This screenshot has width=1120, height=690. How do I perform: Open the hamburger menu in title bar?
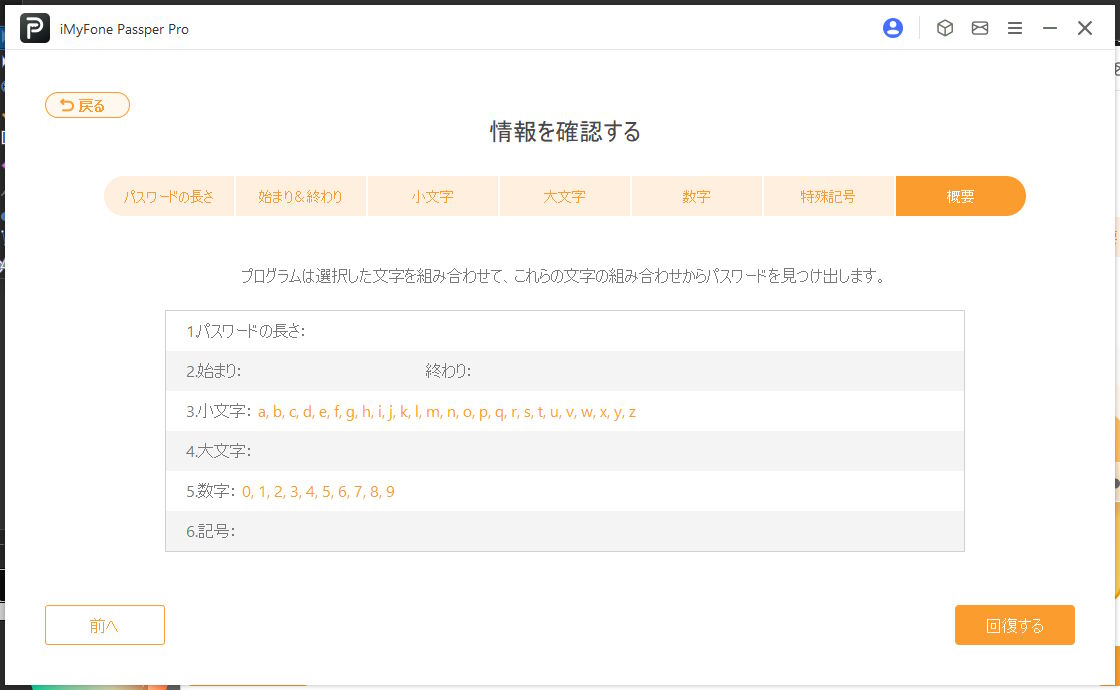[x=1015, y=29]
